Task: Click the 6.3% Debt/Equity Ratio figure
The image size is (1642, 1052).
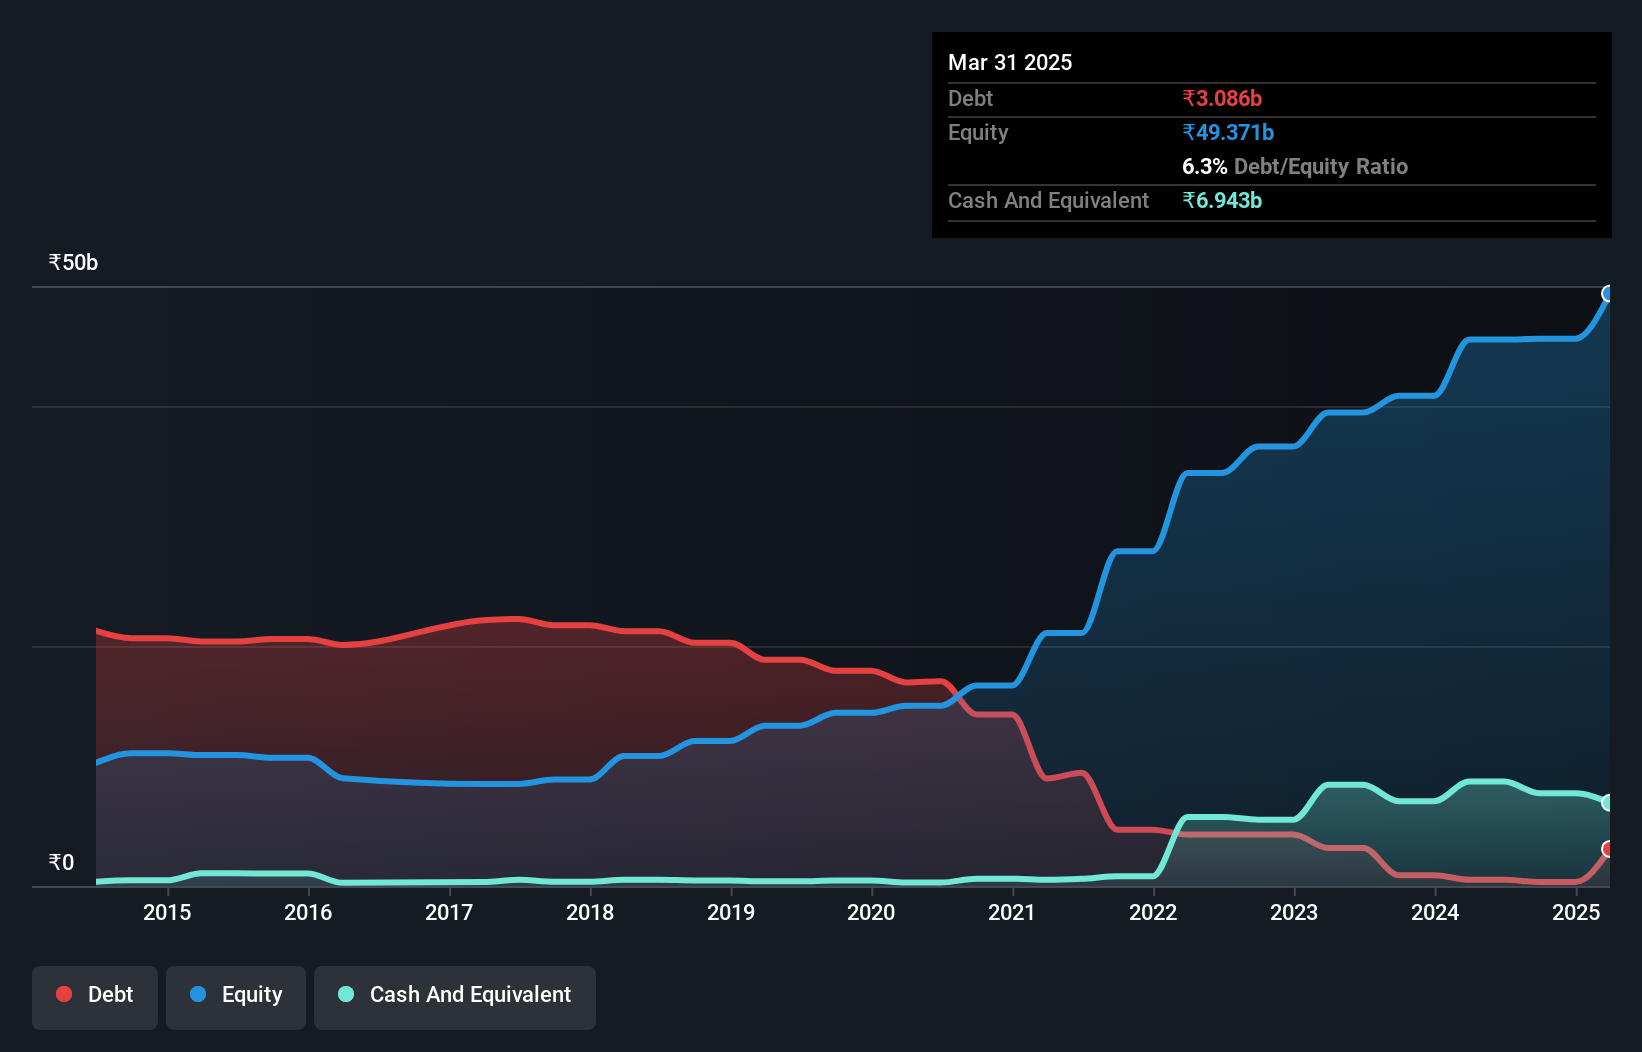Action: coord(1203,166)
